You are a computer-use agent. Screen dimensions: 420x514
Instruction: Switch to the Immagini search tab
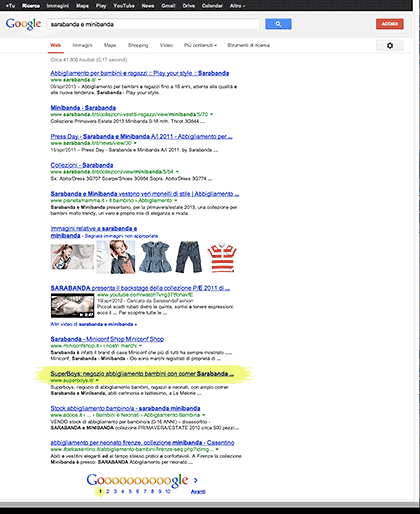[82, 45]
